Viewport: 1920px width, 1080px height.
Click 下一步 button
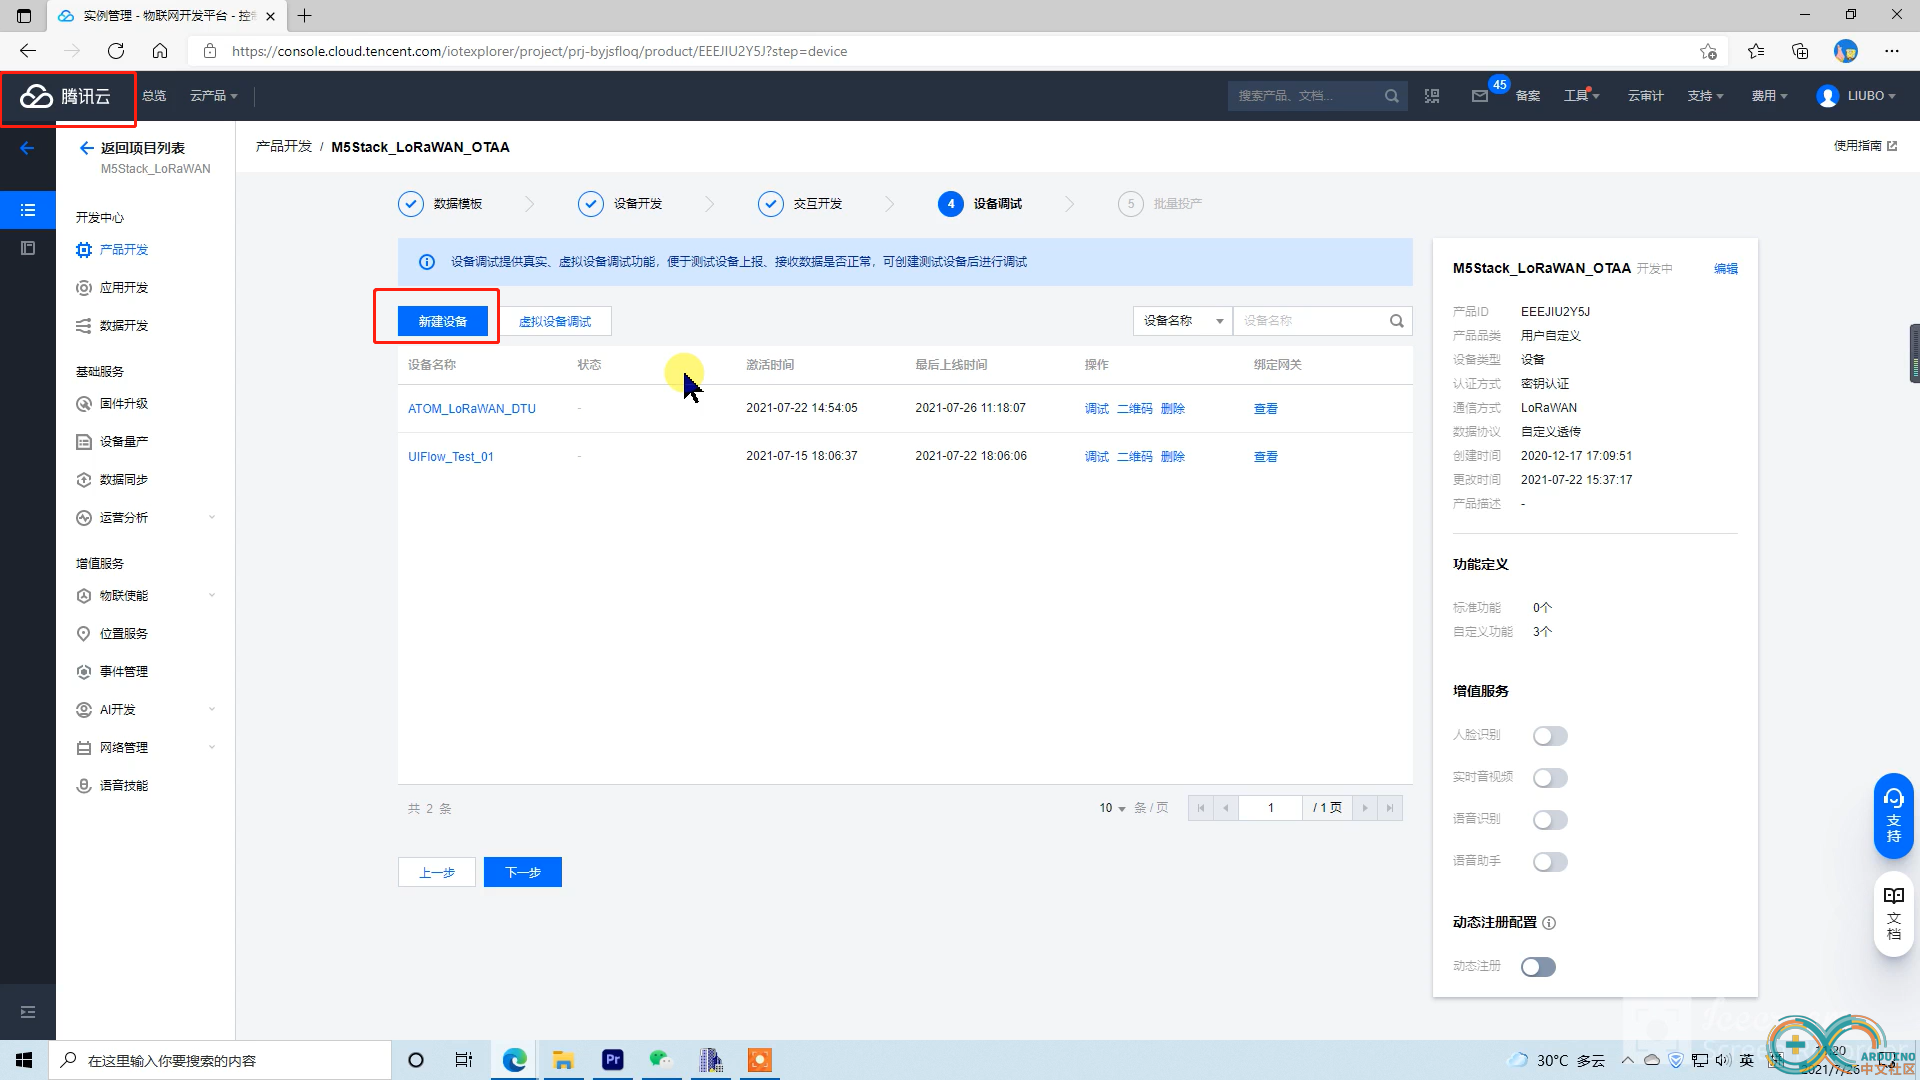tap(522, 872)
